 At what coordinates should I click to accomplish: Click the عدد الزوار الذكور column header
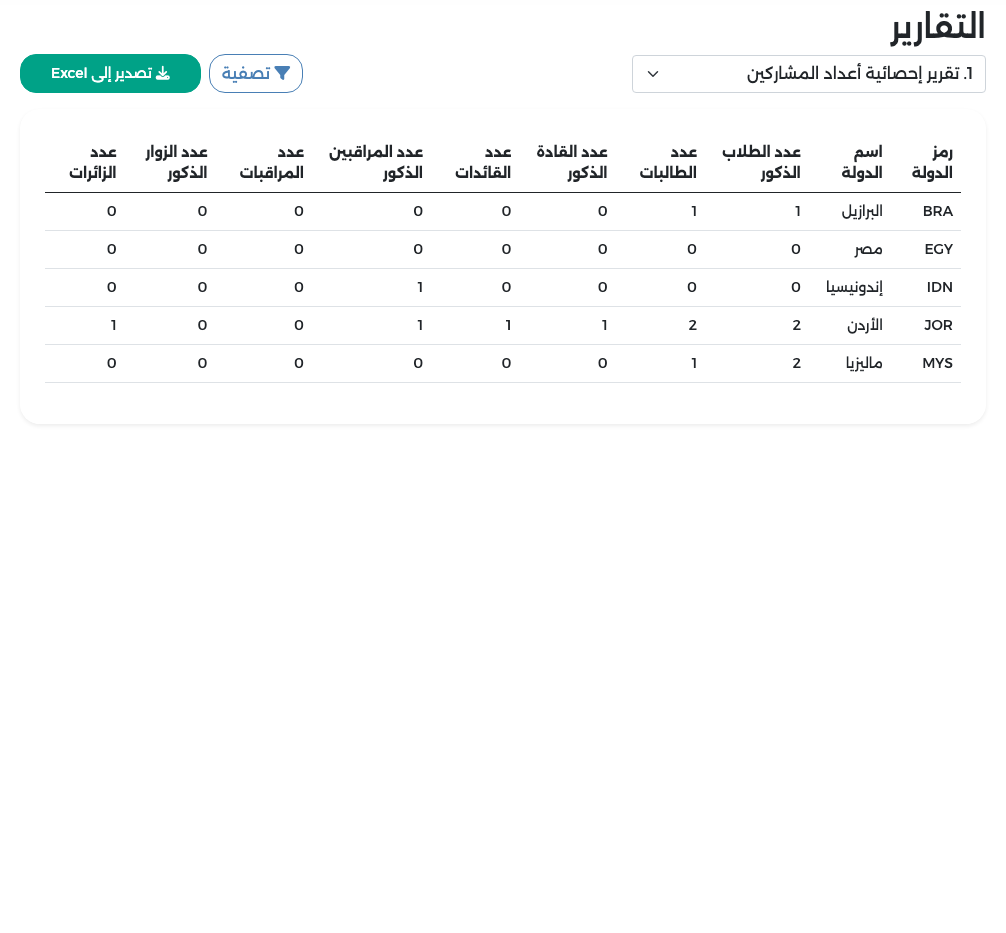click(x=176, y=162)
